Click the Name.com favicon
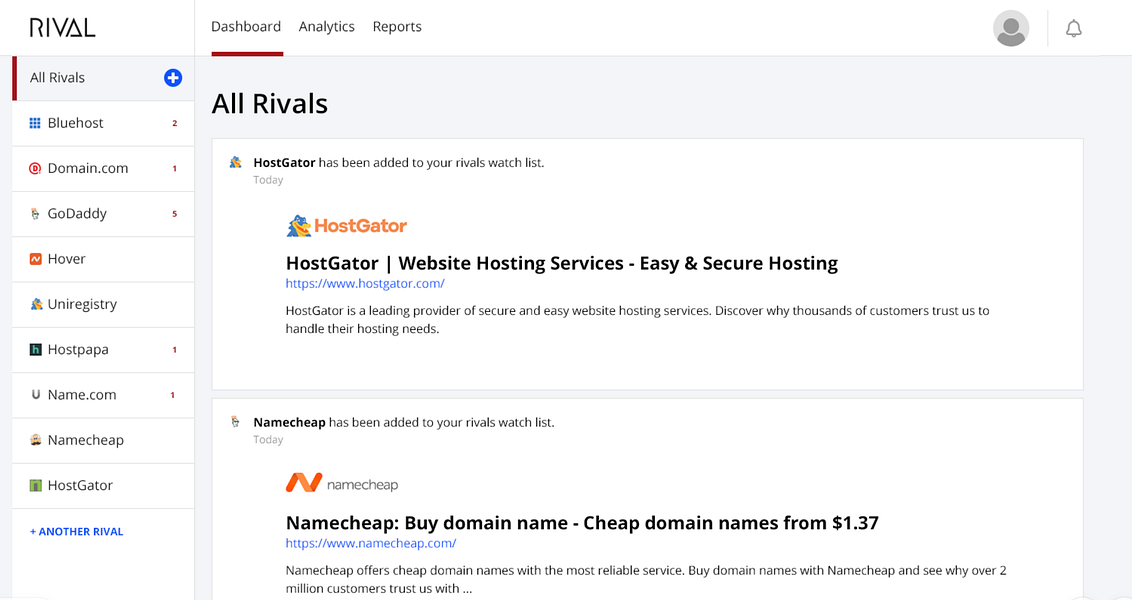The width and height of the screenshot is (1132, 600). [35, 395]
